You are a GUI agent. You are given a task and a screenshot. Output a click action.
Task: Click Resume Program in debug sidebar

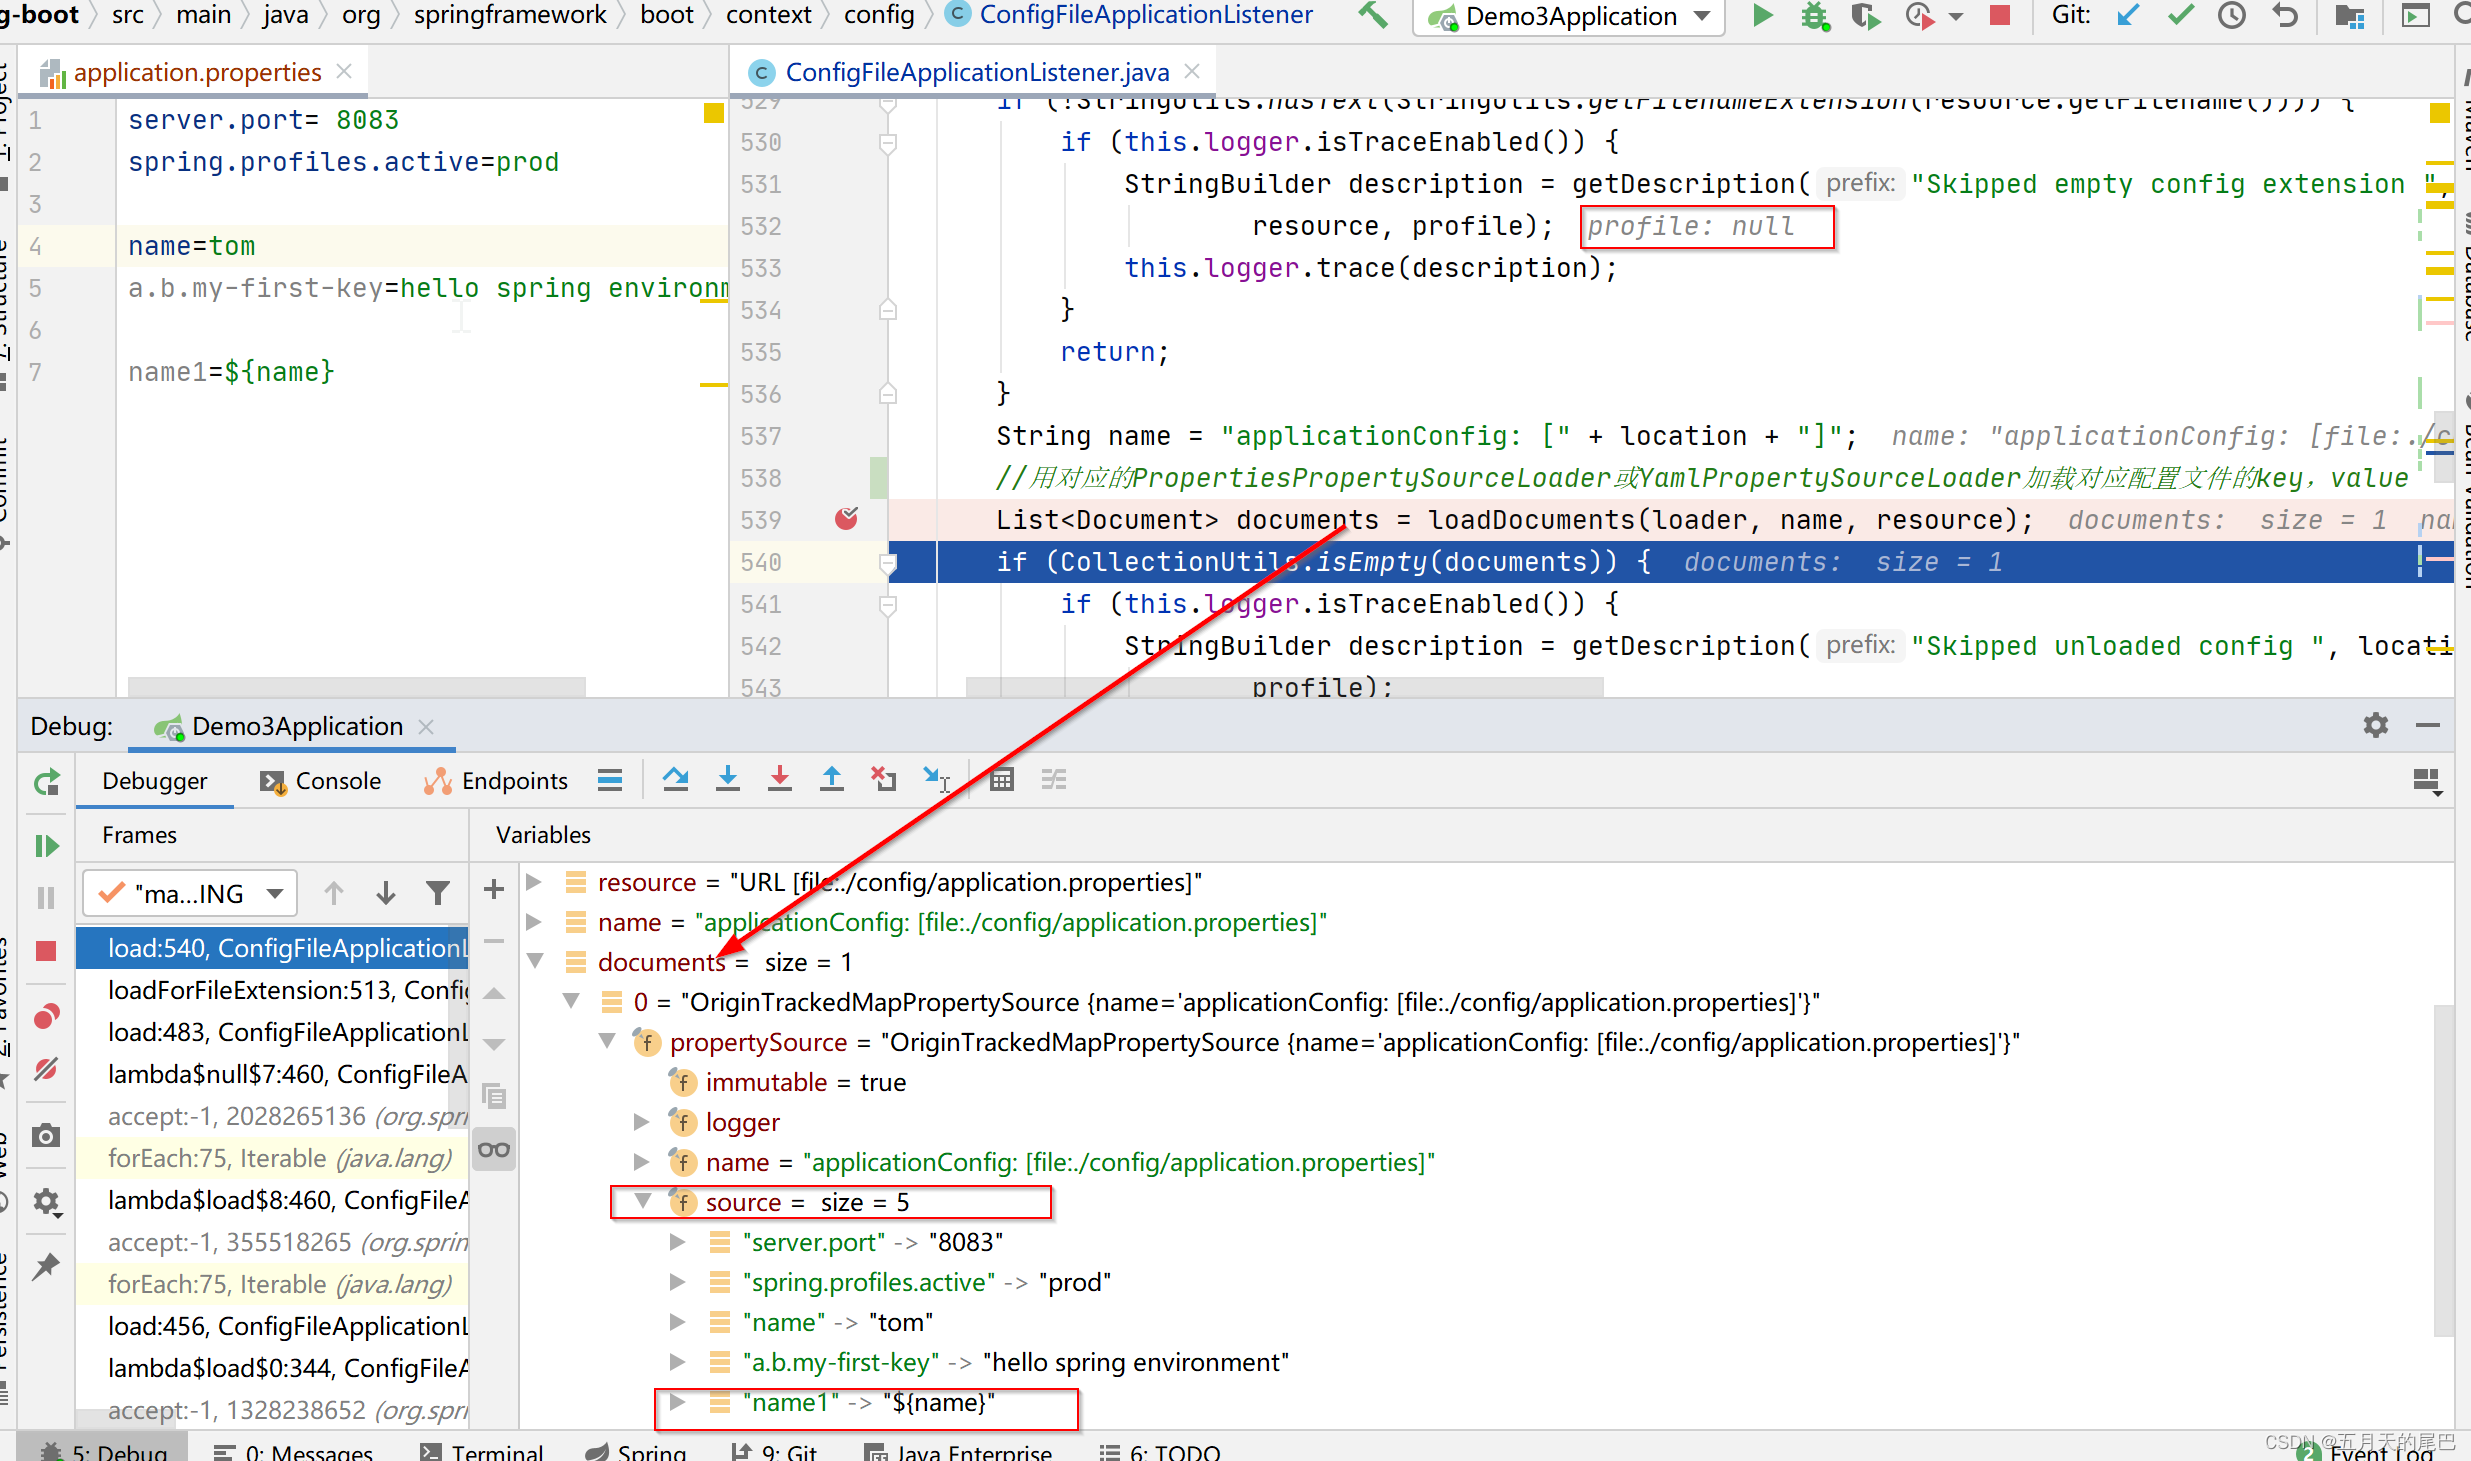coord(46,846)
